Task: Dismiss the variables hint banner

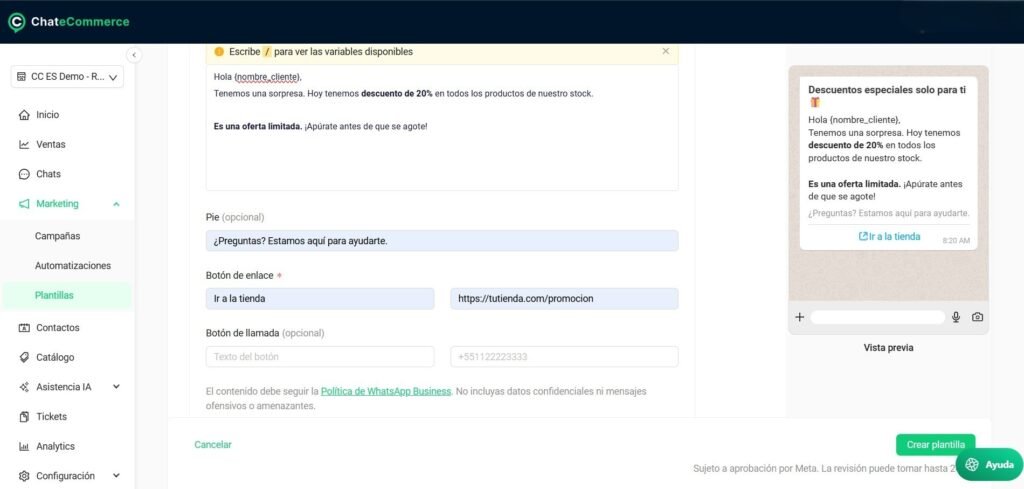Action: (665, 51)
